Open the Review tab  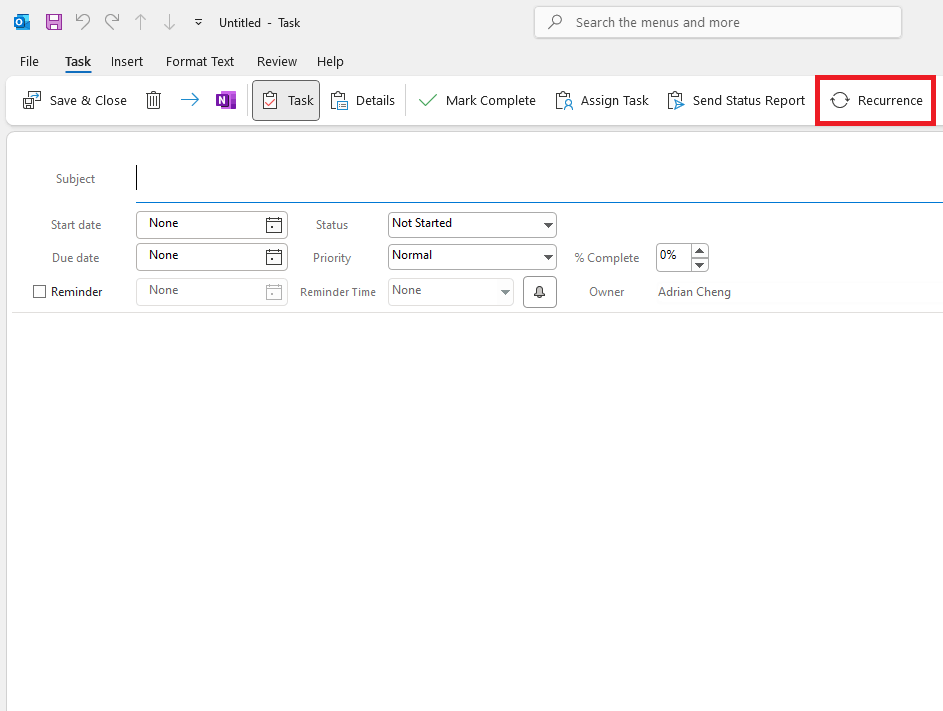[x=277, y=61]
